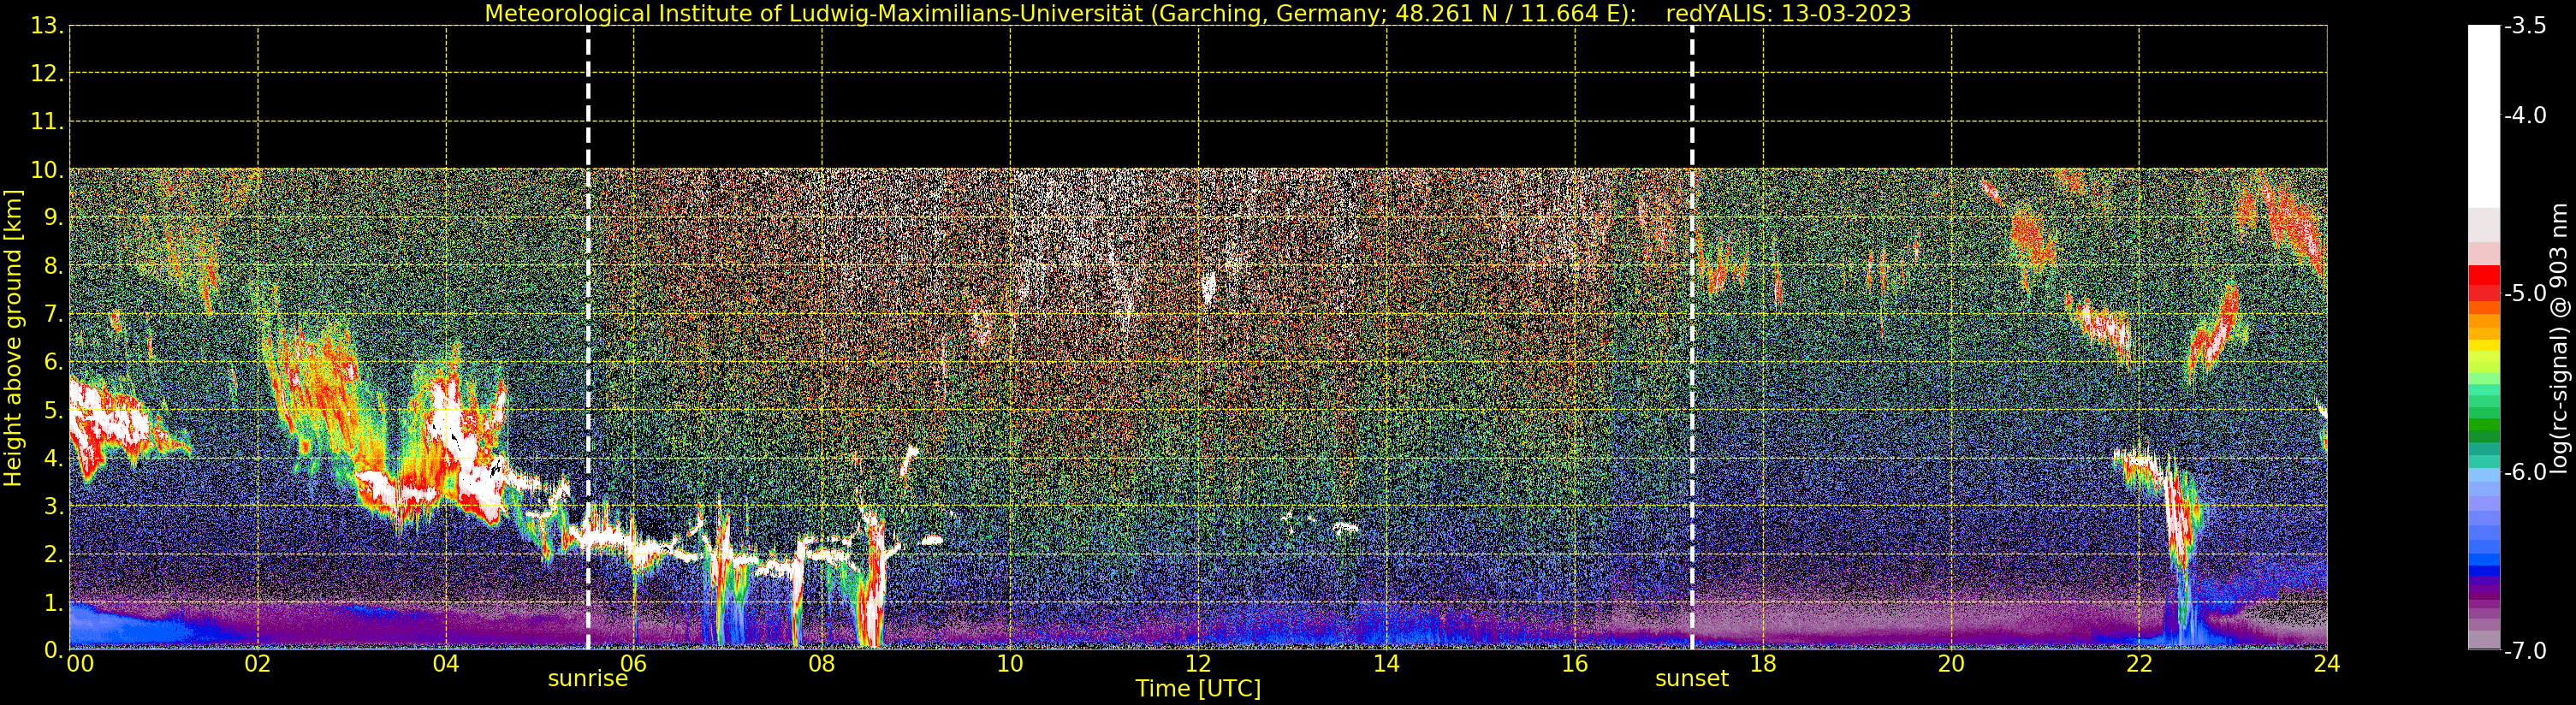Click the time axis tick label '12'

[x=1198, y=664]
